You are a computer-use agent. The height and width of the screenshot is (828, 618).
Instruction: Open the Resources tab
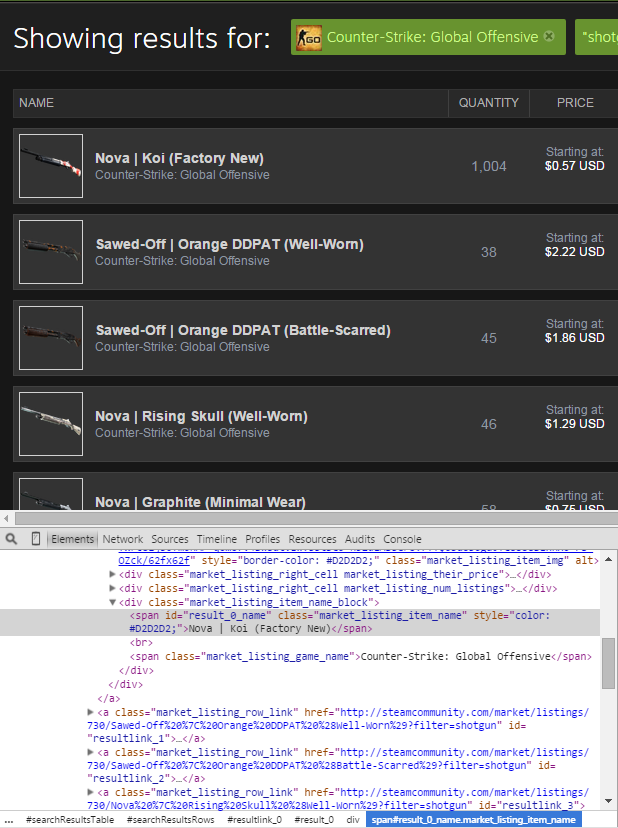[x=312, y=539]
